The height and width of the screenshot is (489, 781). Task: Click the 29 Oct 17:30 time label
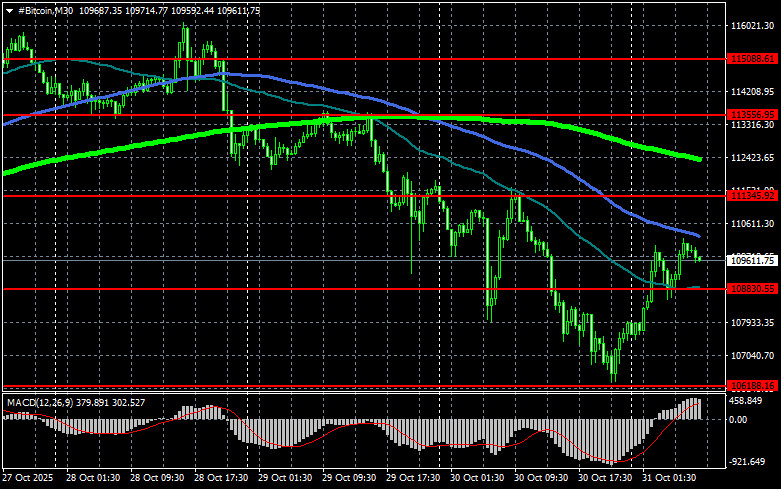413,478
